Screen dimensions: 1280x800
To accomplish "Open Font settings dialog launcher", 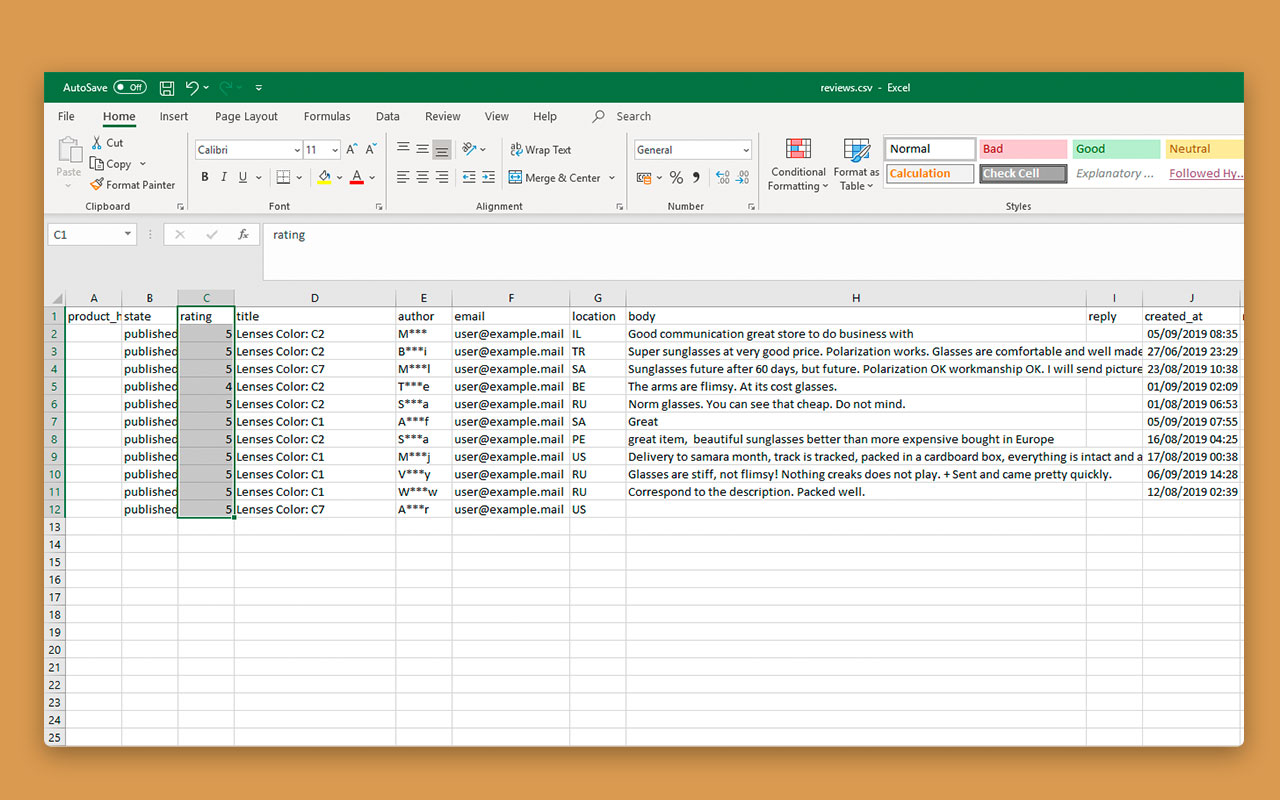I will [x=379, y=206].
